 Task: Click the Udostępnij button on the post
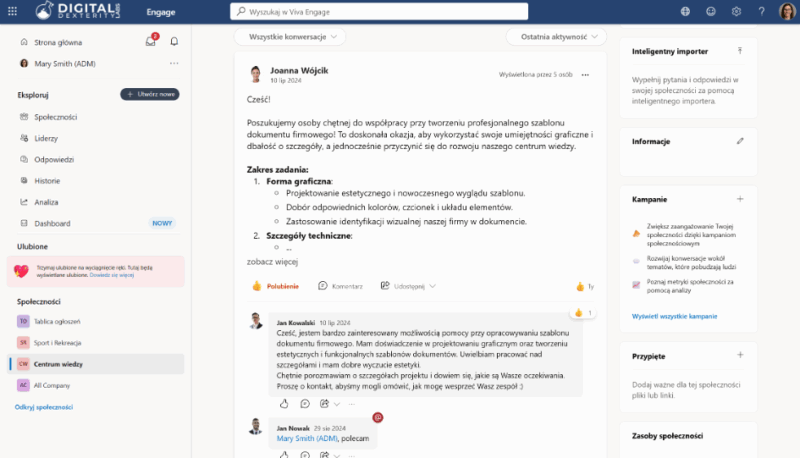403,286
